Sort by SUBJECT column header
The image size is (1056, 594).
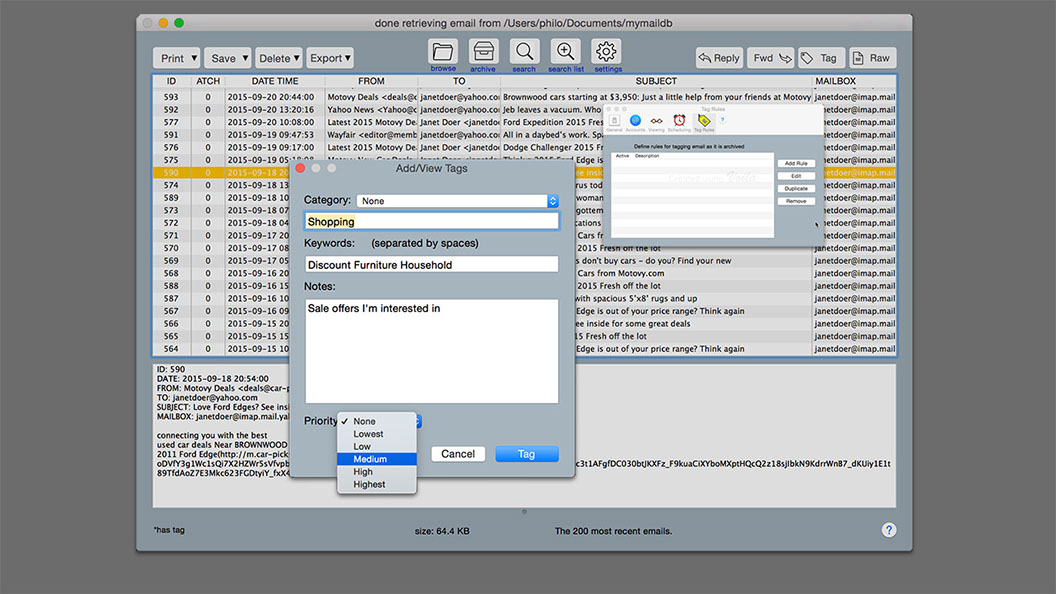656,81
